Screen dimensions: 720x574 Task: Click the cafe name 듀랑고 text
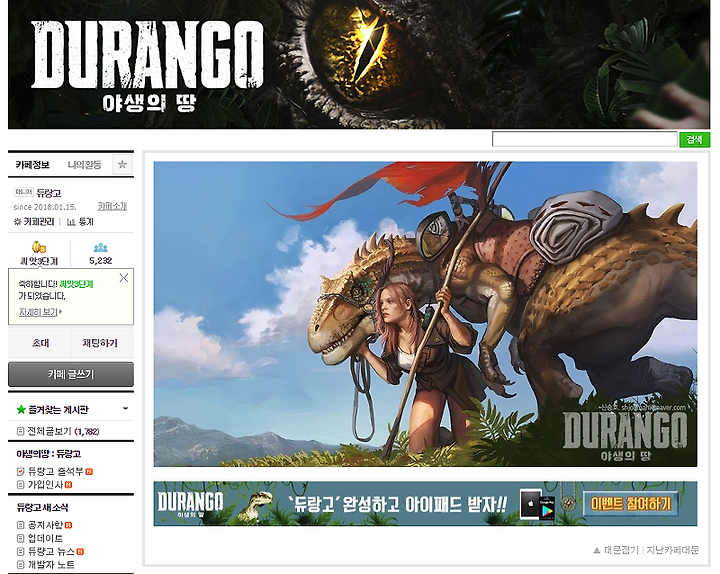tap(49, 193)
